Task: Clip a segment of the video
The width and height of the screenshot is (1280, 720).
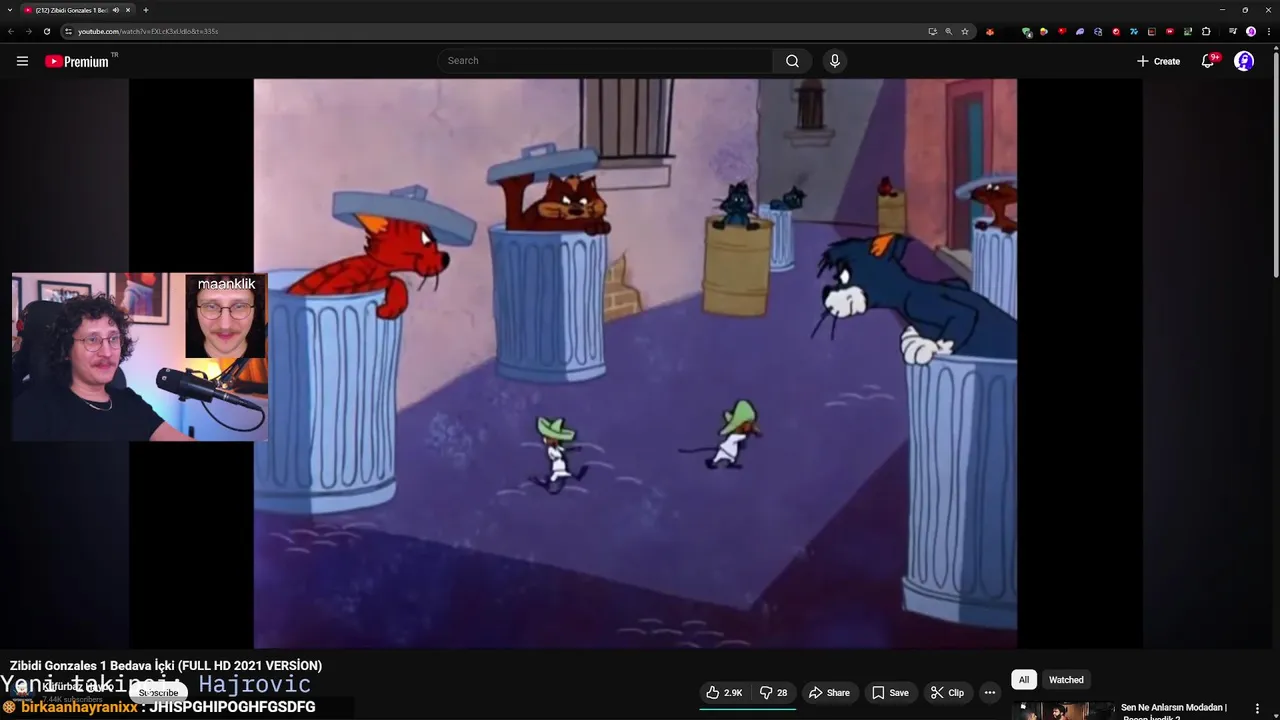Action: tap(947, 692)
